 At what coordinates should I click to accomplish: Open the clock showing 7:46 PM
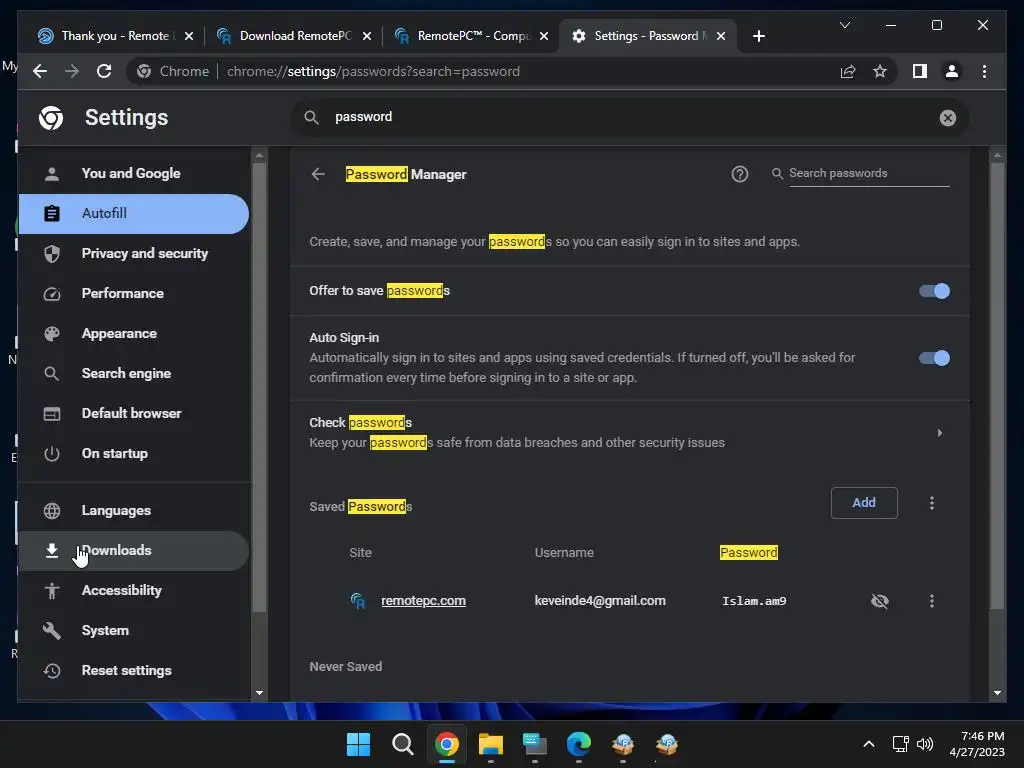tap(977, 744)
